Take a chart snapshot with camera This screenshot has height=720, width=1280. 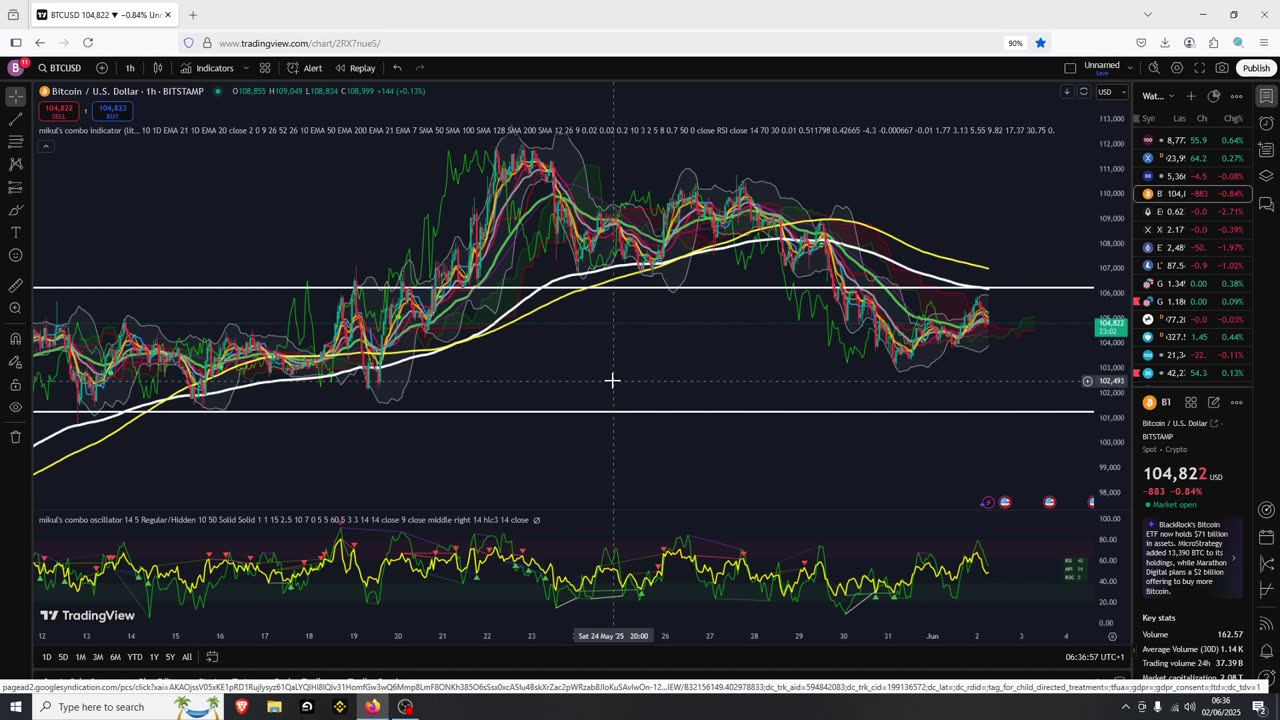(x=1222, y=68)
